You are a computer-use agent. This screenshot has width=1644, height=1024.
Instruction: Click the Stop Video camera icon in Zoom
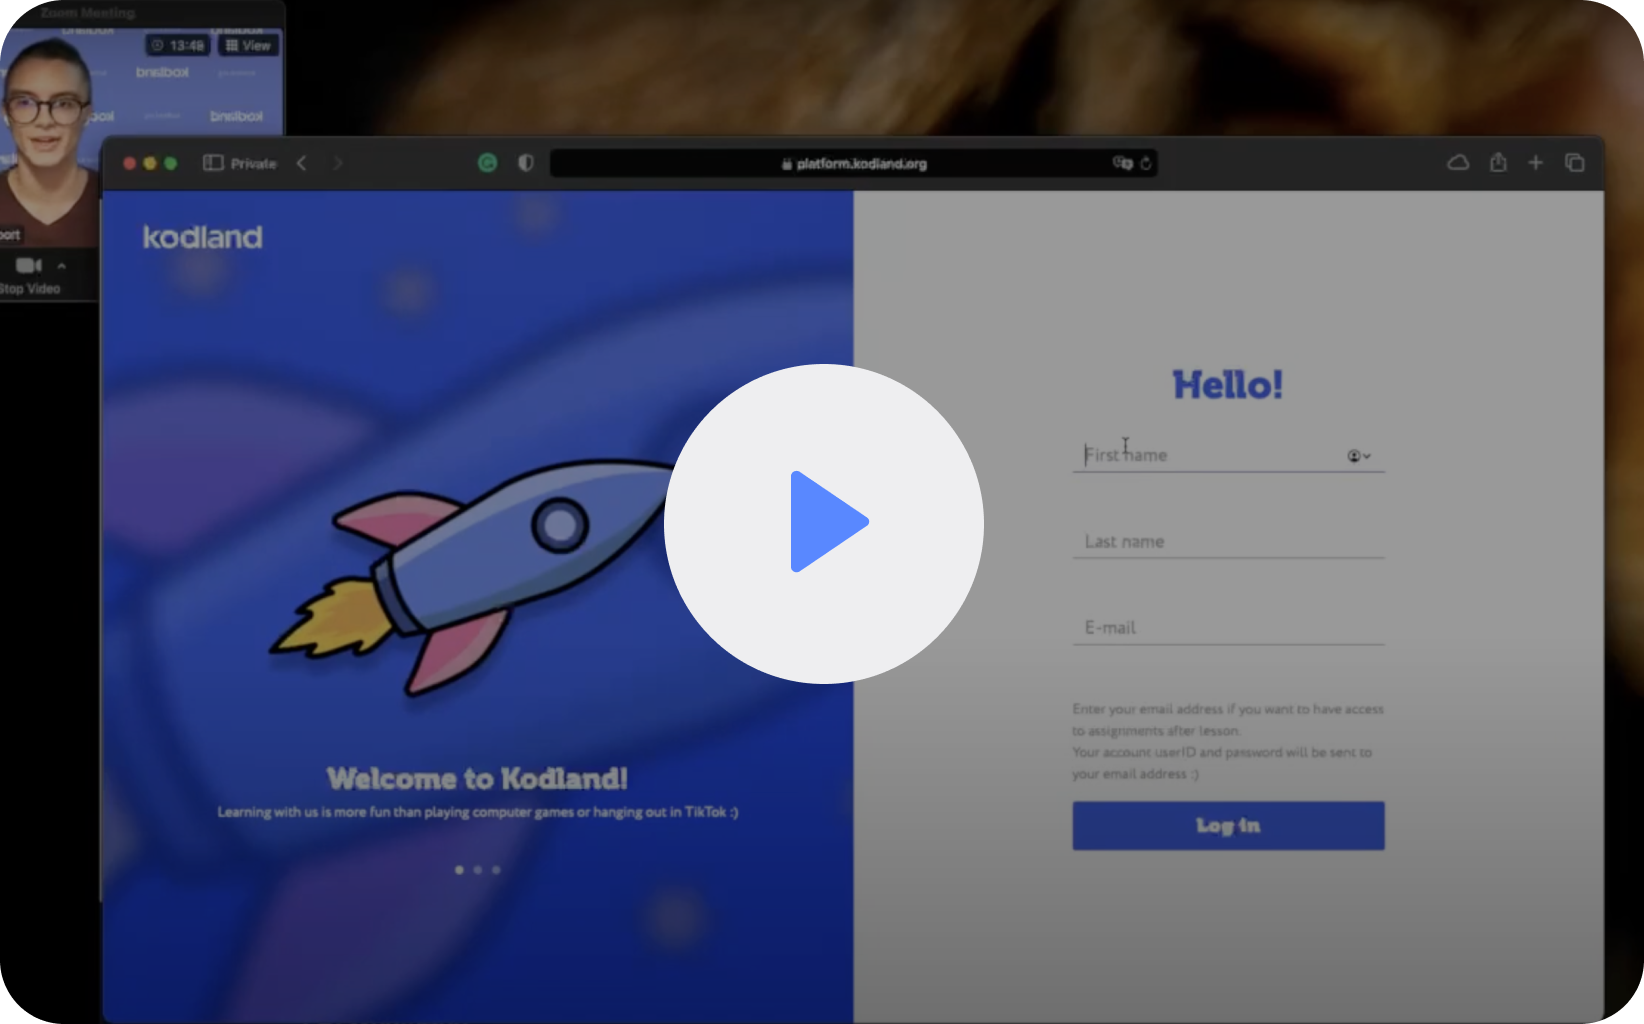29,265
